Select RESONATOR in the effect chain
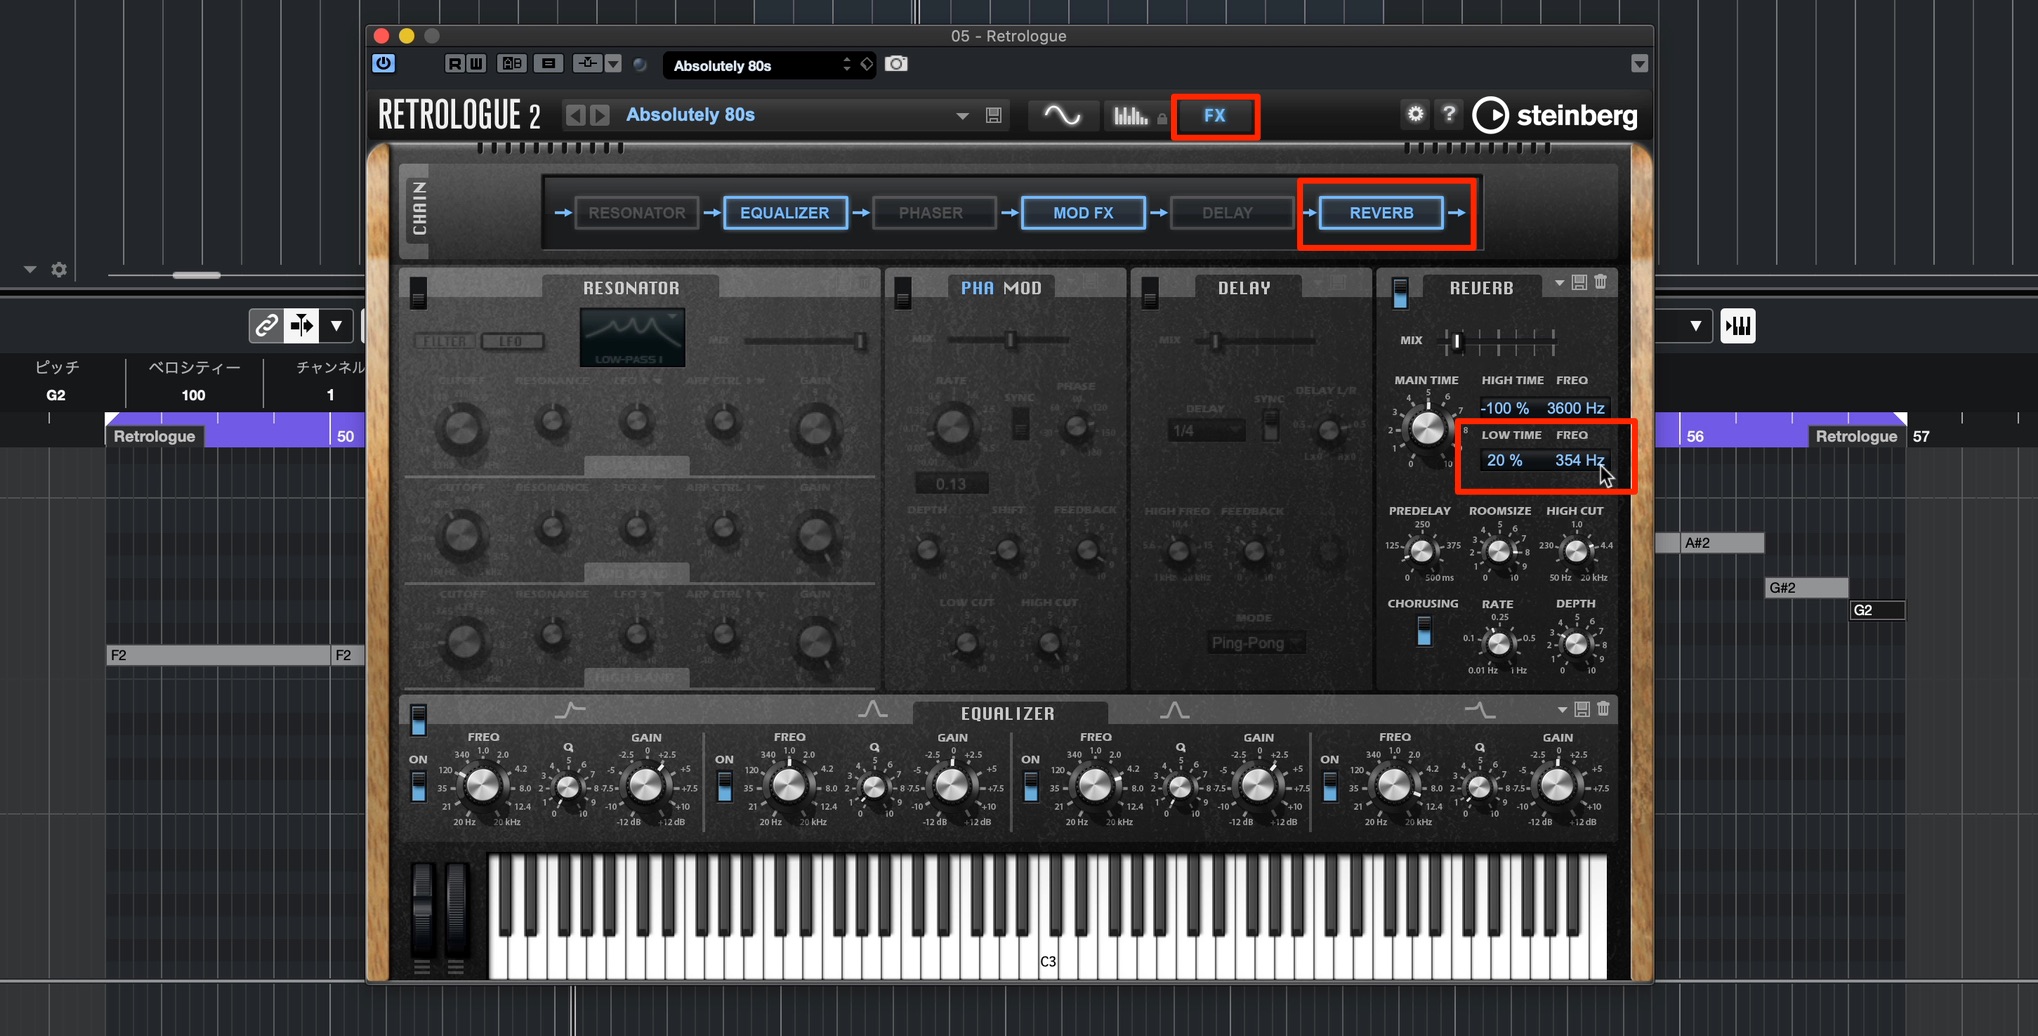Screen dimensions: 2038x1036 637,212
